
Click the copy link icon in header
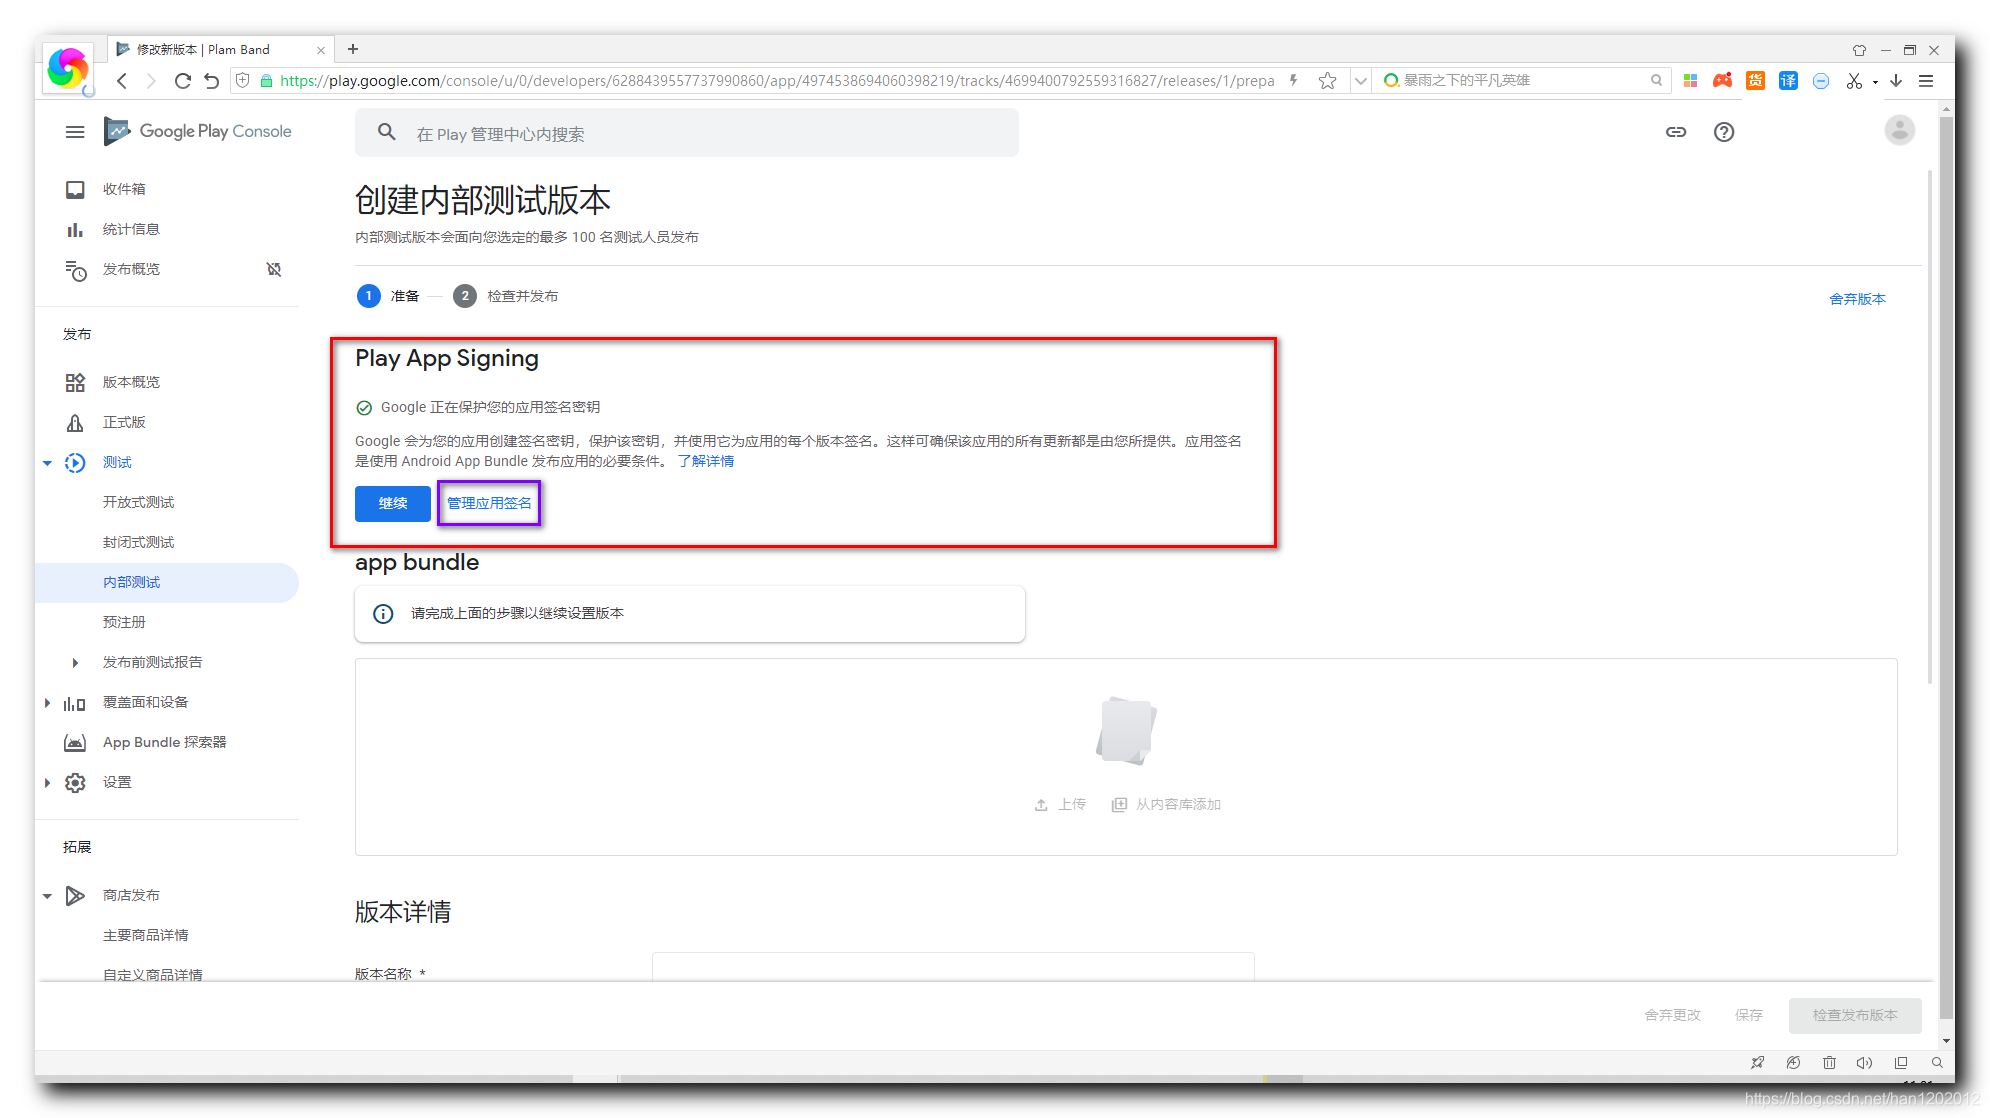tap(1676, 132)
